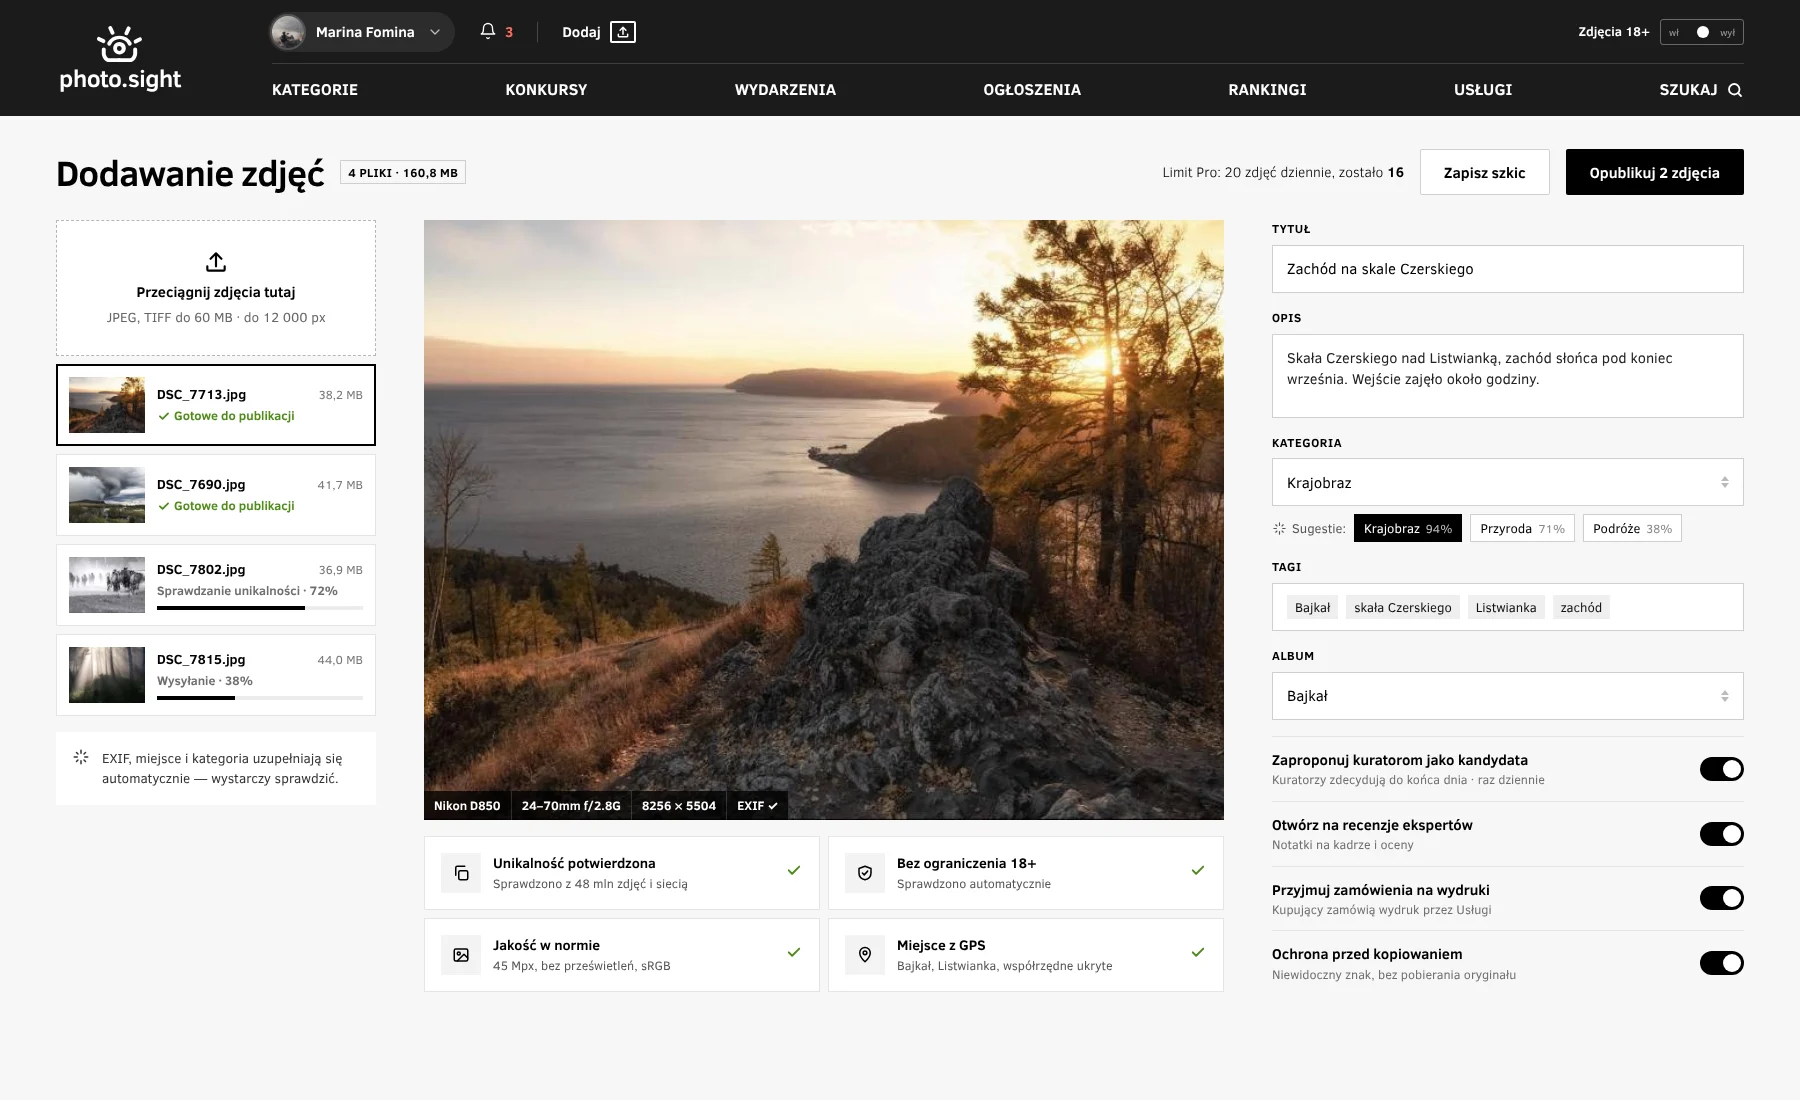Click the Listwianka tag chip
Screen dimensions: 1800x1100
[1505, 607]
